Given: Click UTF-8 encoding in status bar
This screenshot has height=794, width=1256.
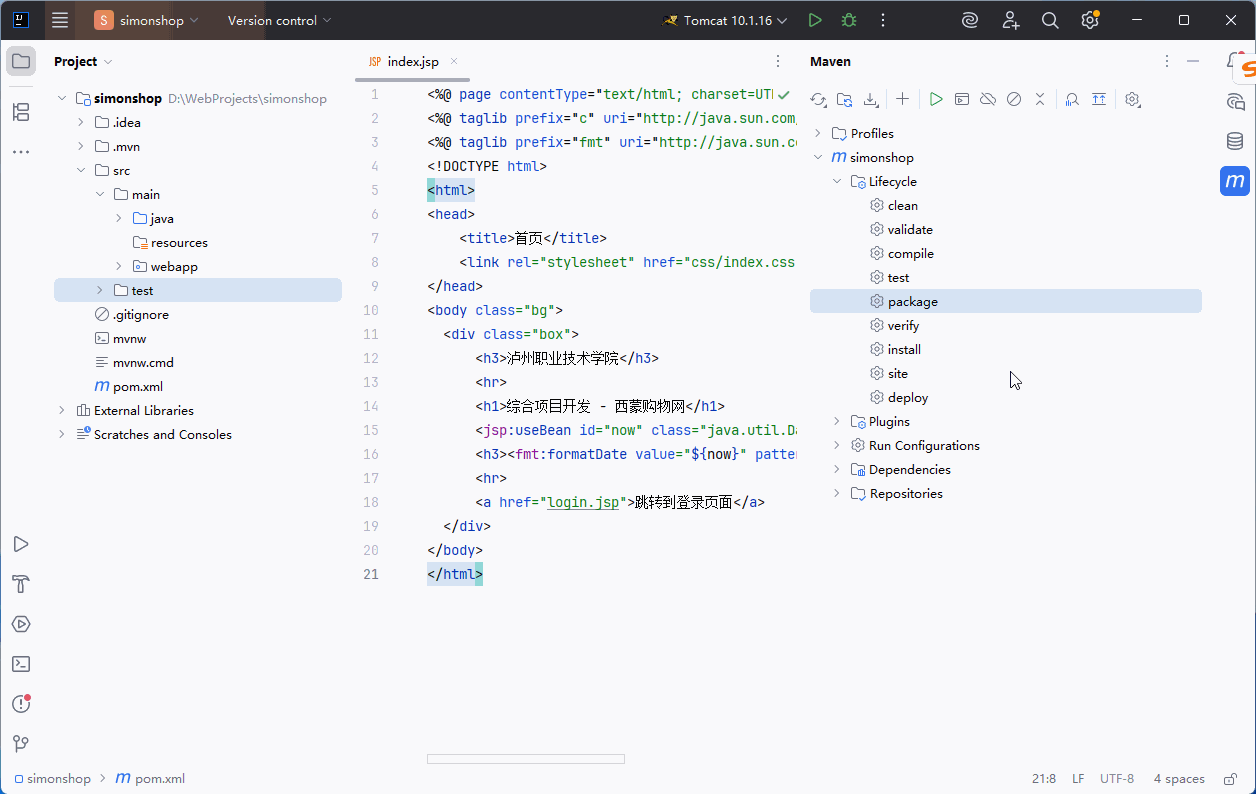Looking at the screenshot, I should 1117,779.
